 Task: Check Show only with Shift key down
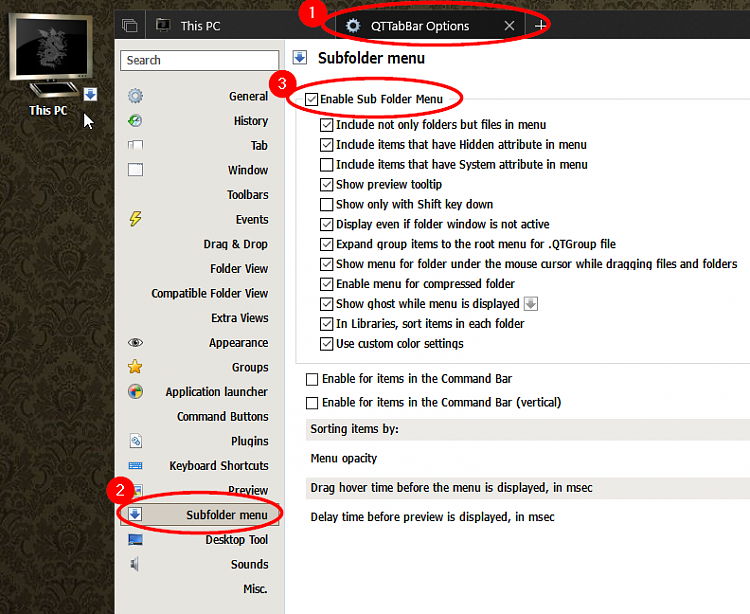pyautogui.click(x=327, y=205)
